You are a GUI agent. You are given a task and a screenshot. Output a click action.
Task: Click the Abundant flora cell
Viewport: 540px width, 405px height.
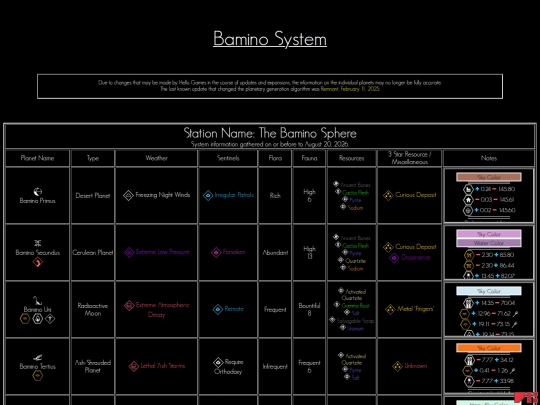275,252
